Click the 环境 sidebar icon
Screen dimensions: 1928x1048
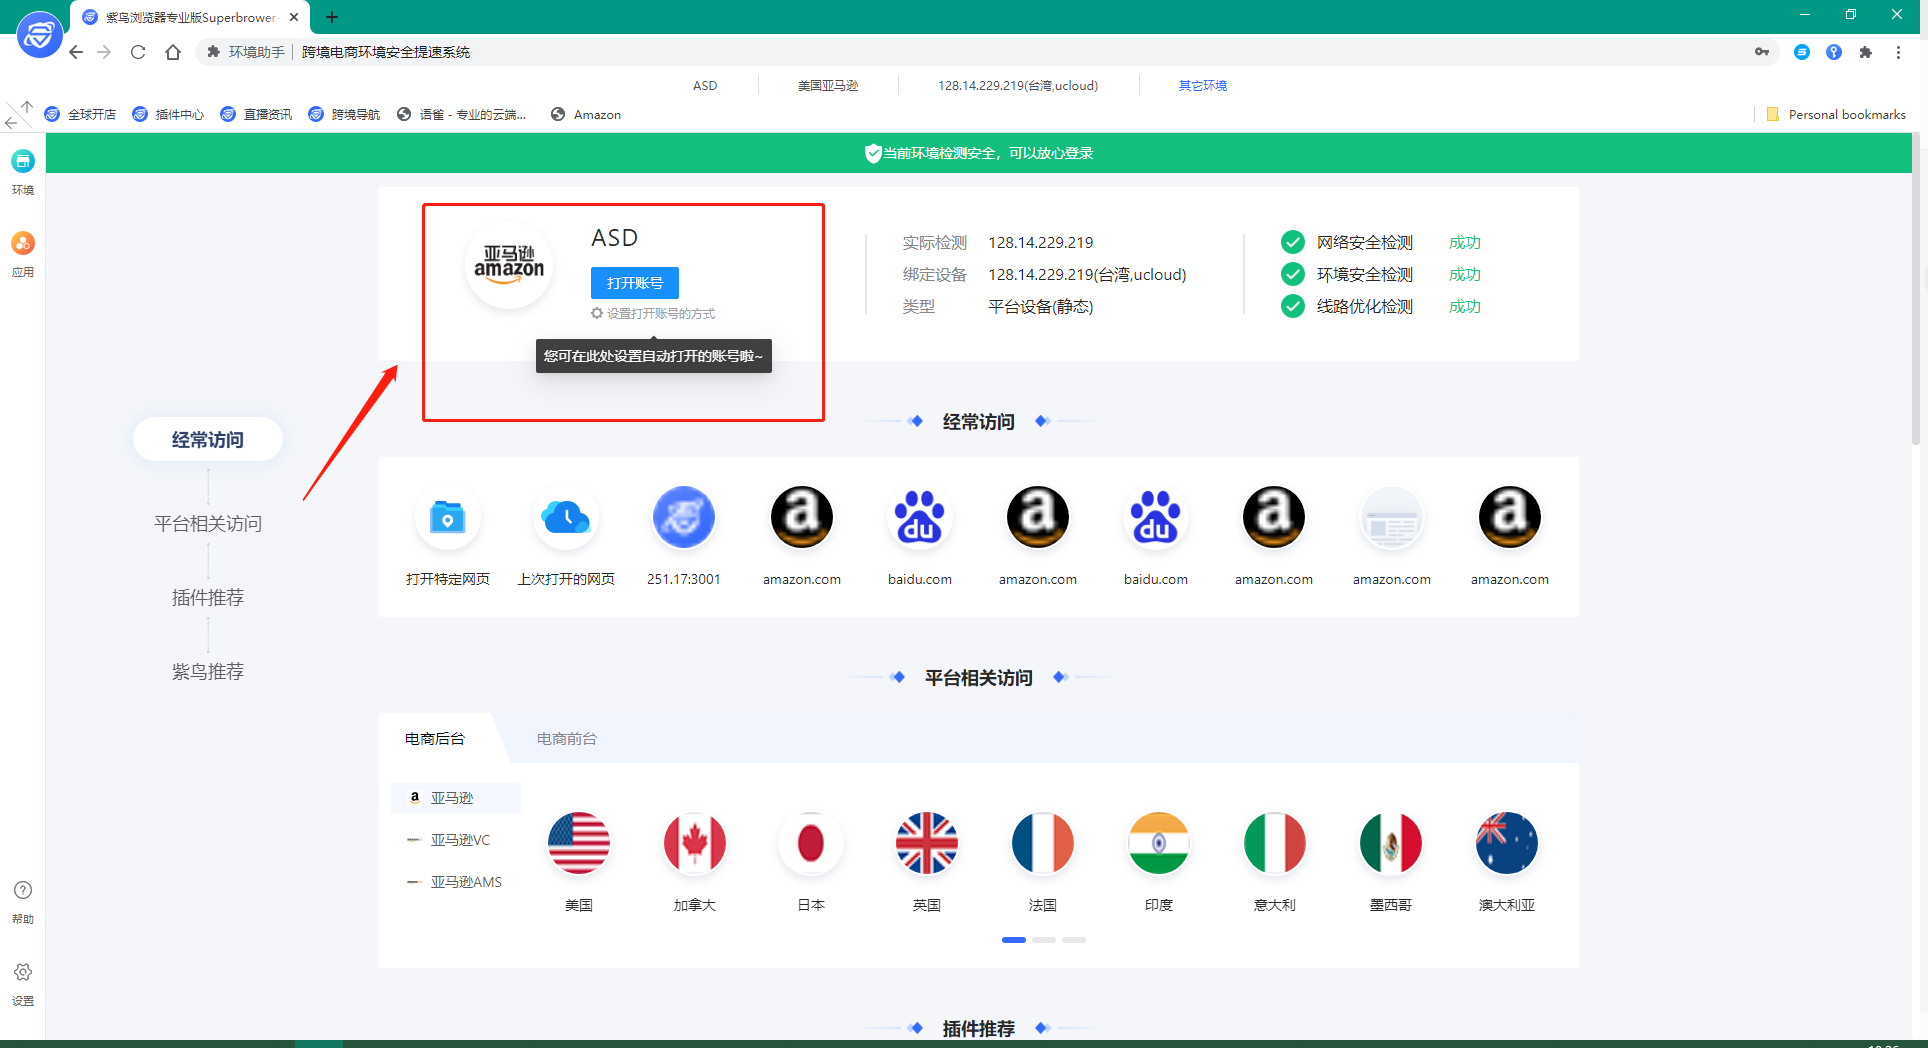pyautogui.click(x=23, y=162)
